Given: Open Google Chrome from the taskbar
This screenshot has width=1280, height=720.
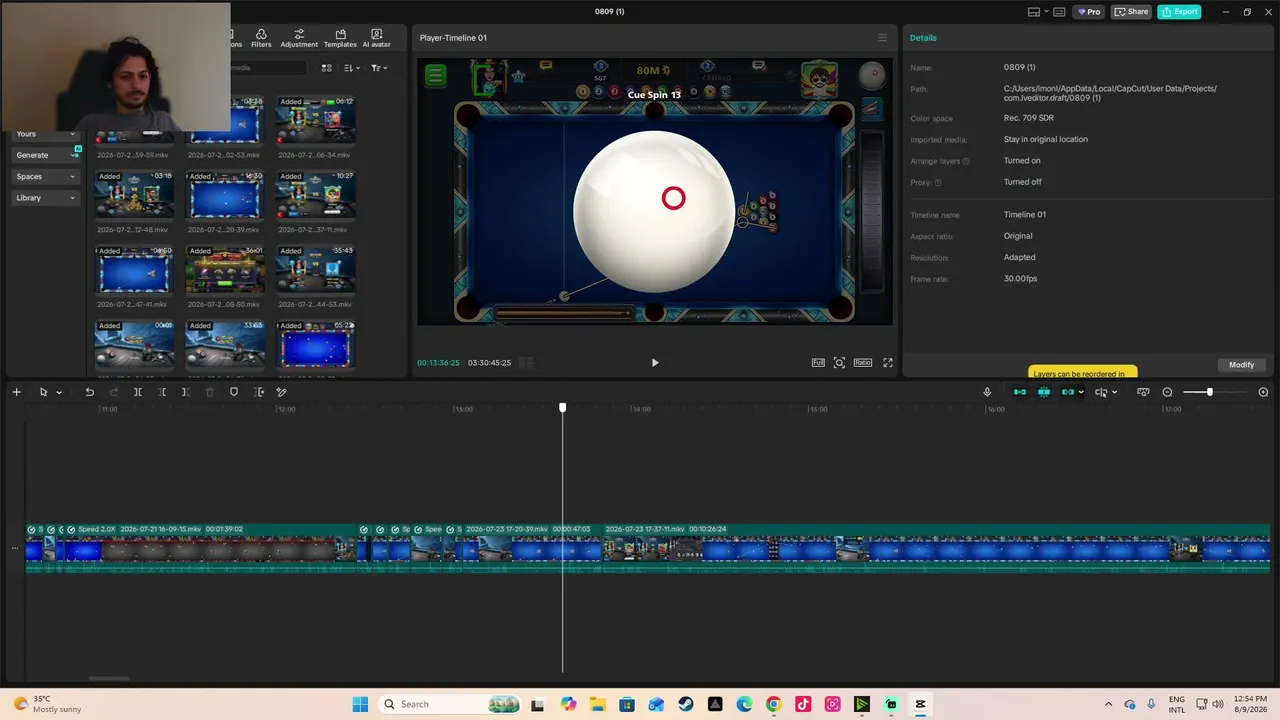Looking at the screenshot, I should [x=773, y=704].
